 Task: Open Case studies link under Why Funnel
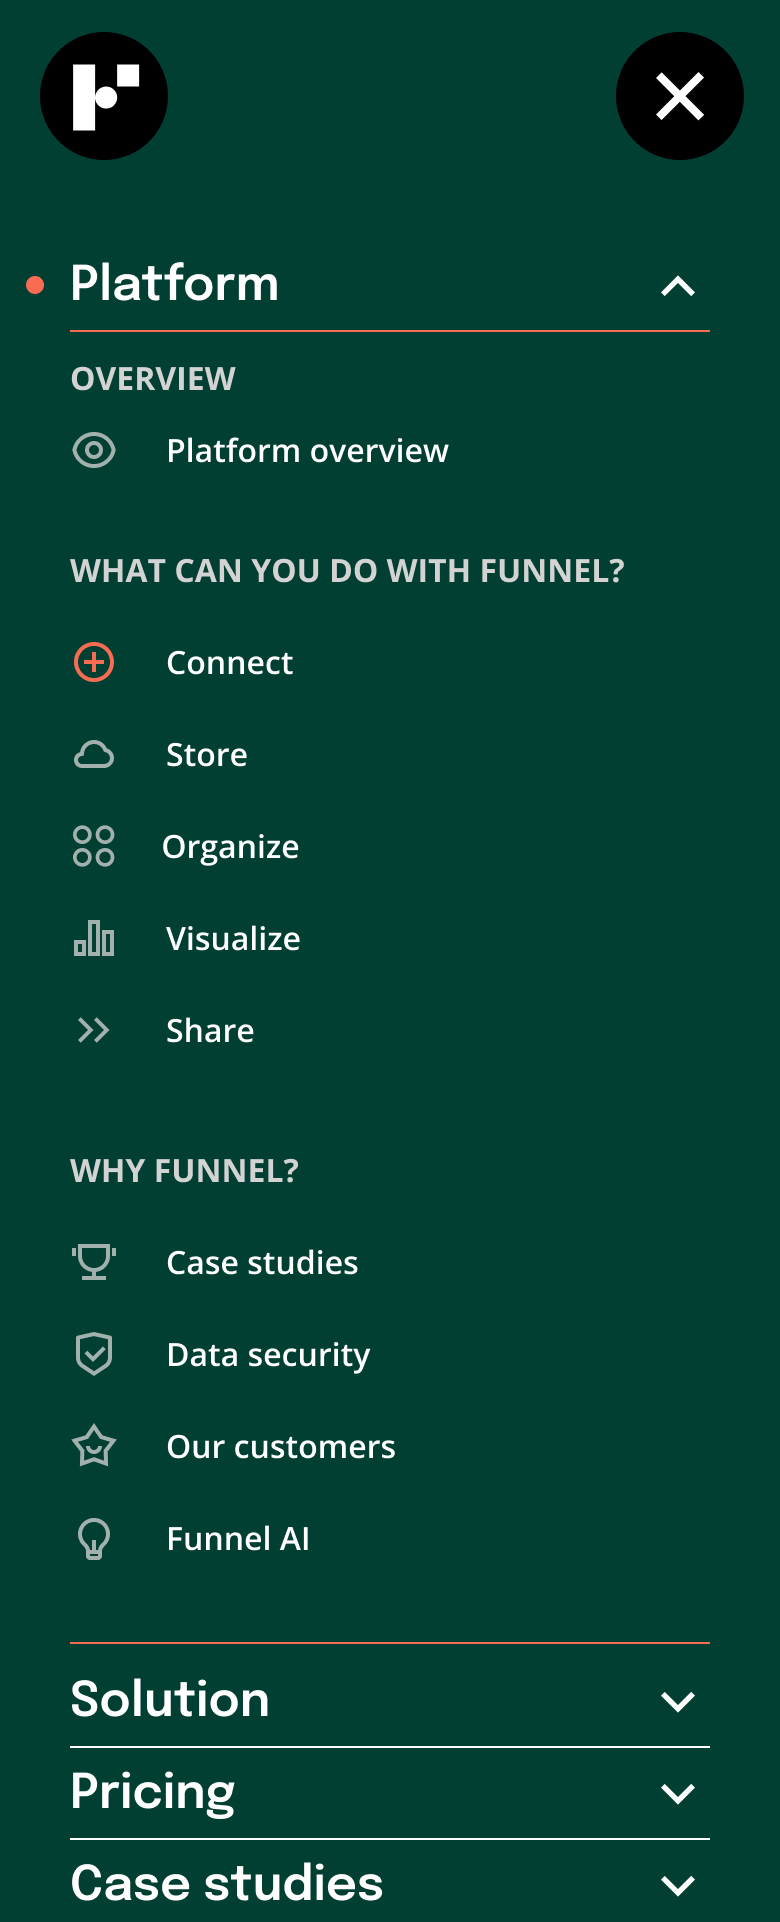coord(262,1263)
